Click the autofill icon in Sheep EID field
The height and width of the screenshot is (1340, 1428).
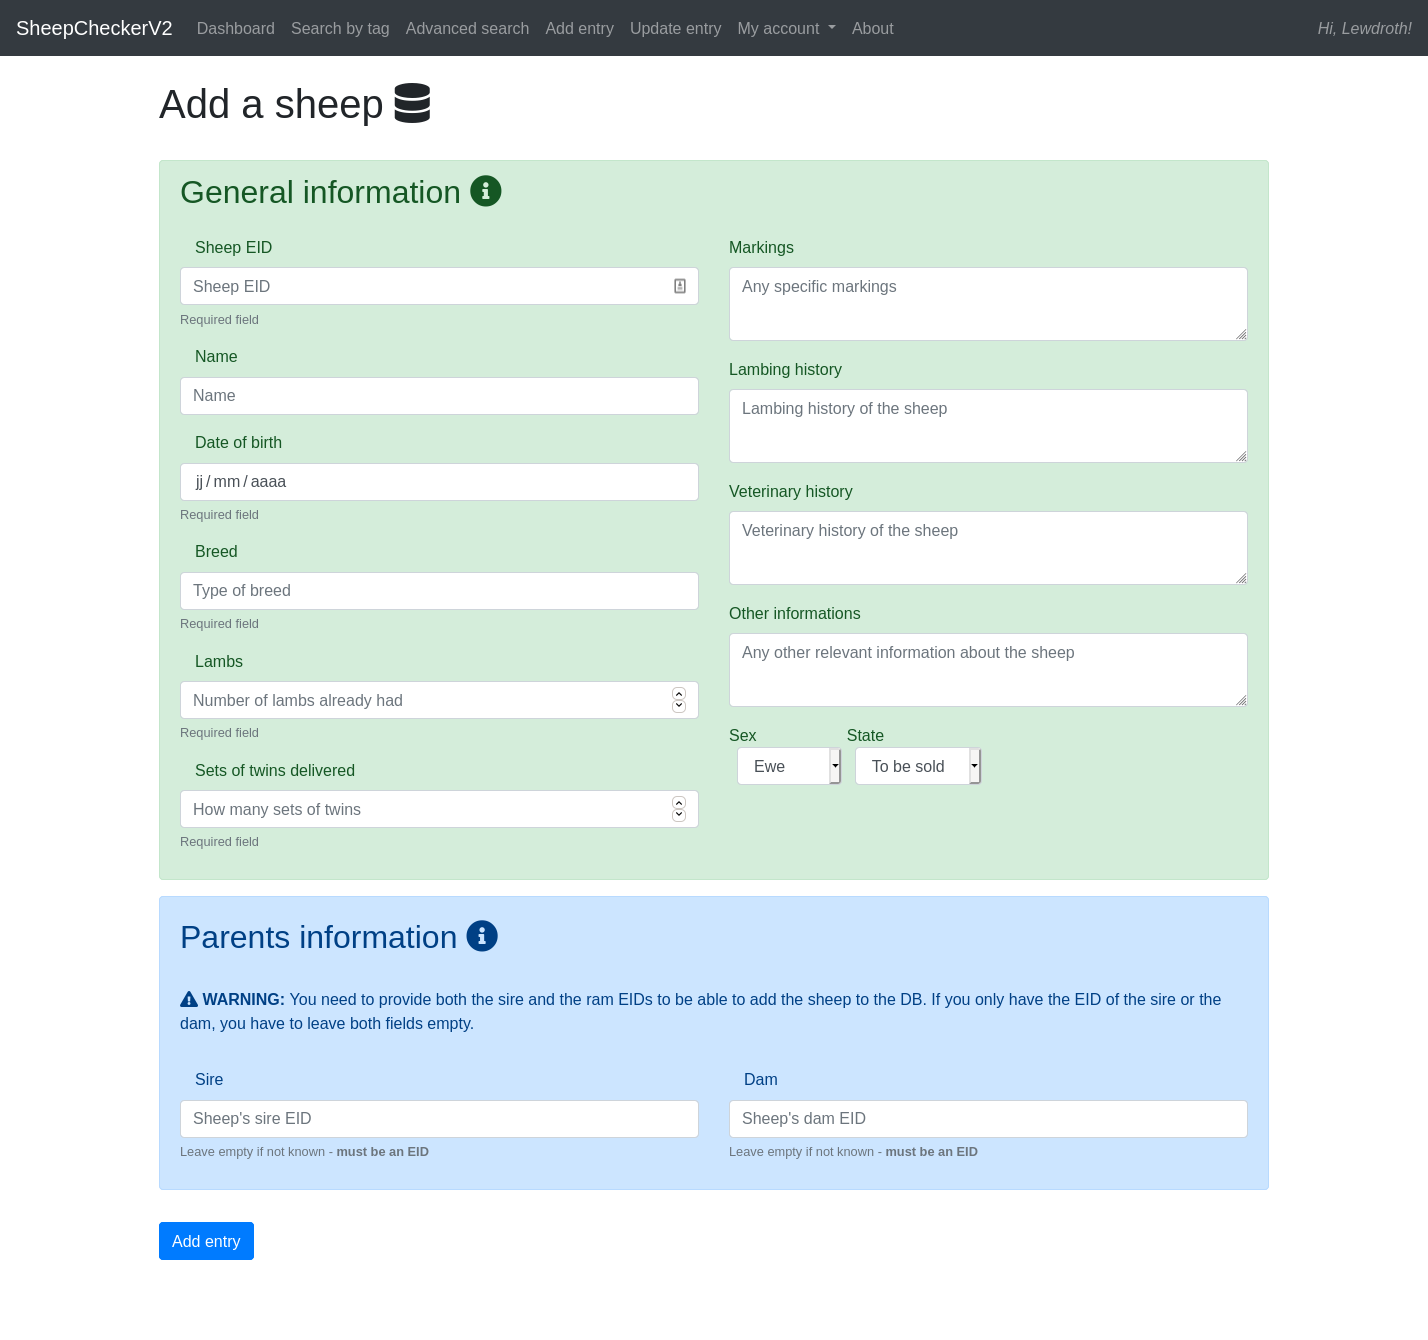(680, 286)
